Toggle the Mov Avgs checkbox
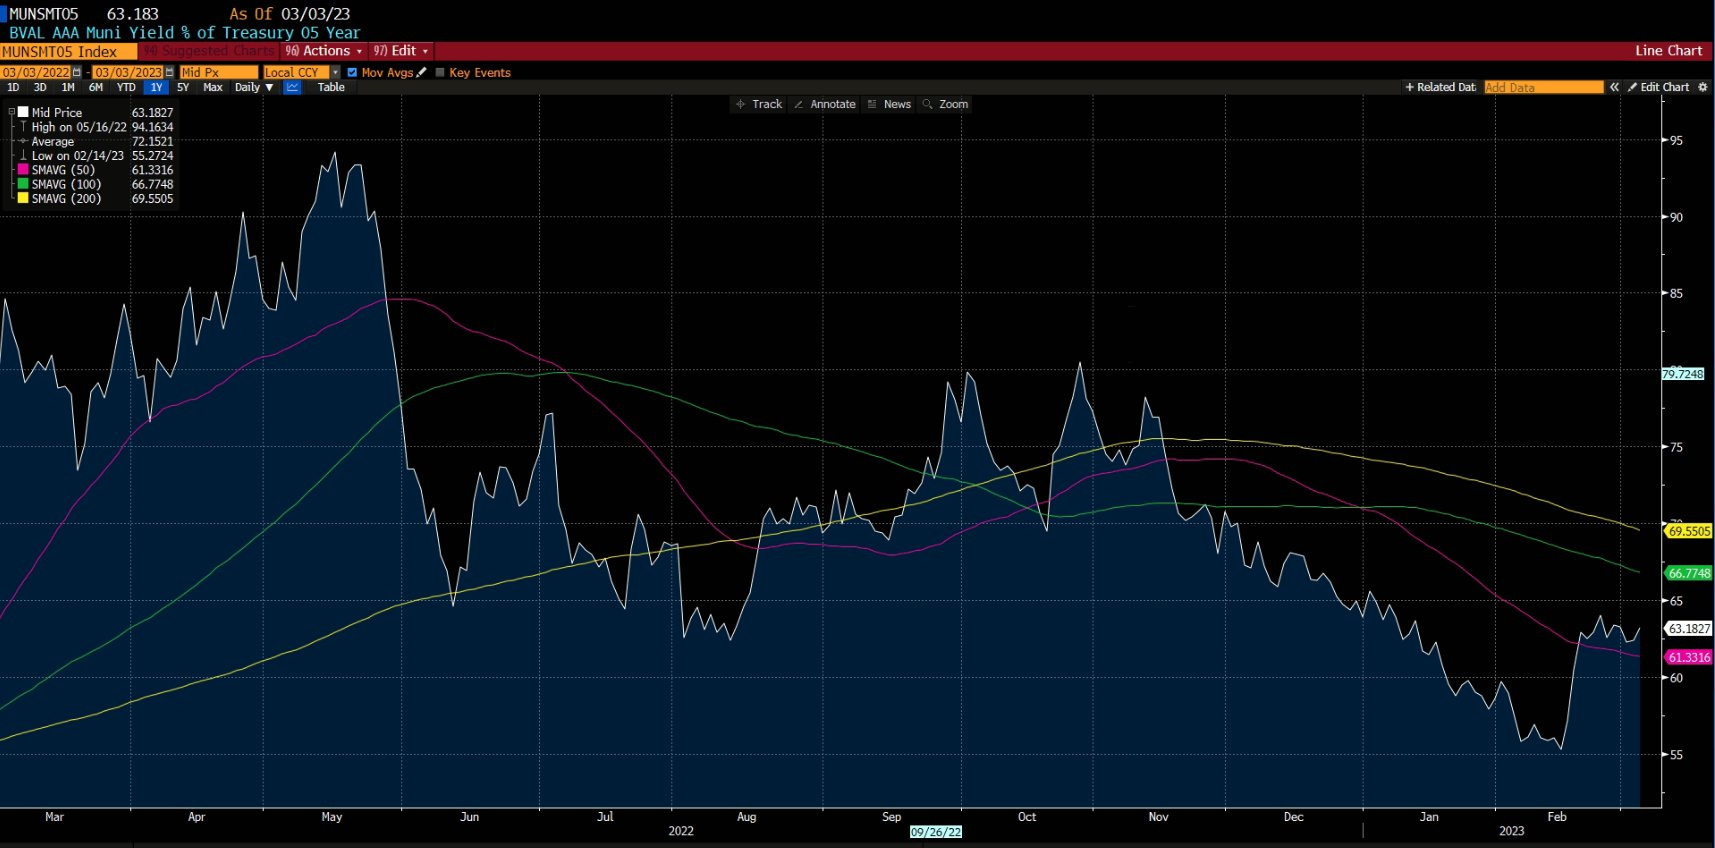Viewport: 1715px width, 848px height. coord(352,72)
